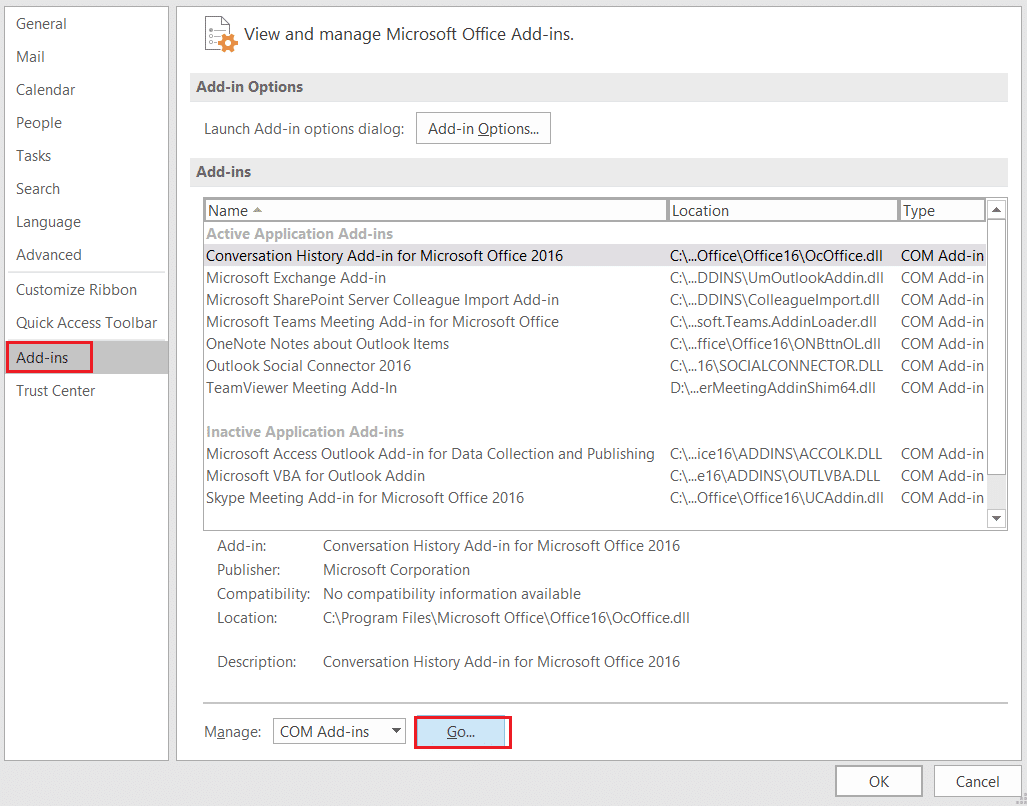The width and height of the screenshot is (1027, 806).
Task: Select Customize Ribbon in the sidebar
Action: coord(76,289)
